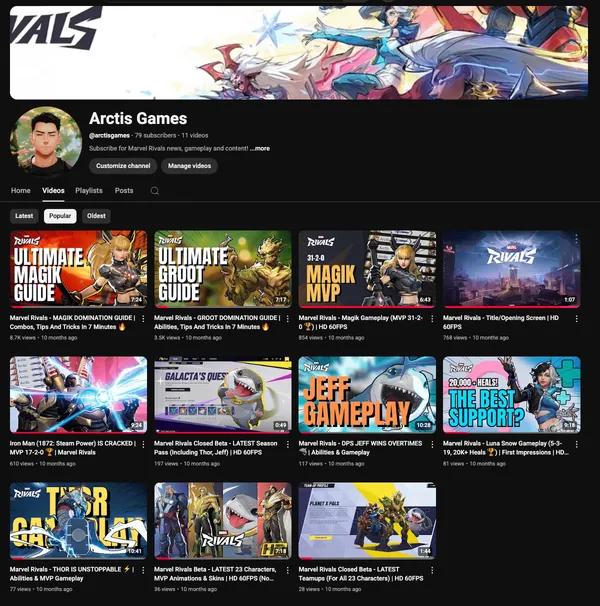Click the Arctis Games profile avatar
The height and width of the screenshot is (606, 600).
pos(46,142)
